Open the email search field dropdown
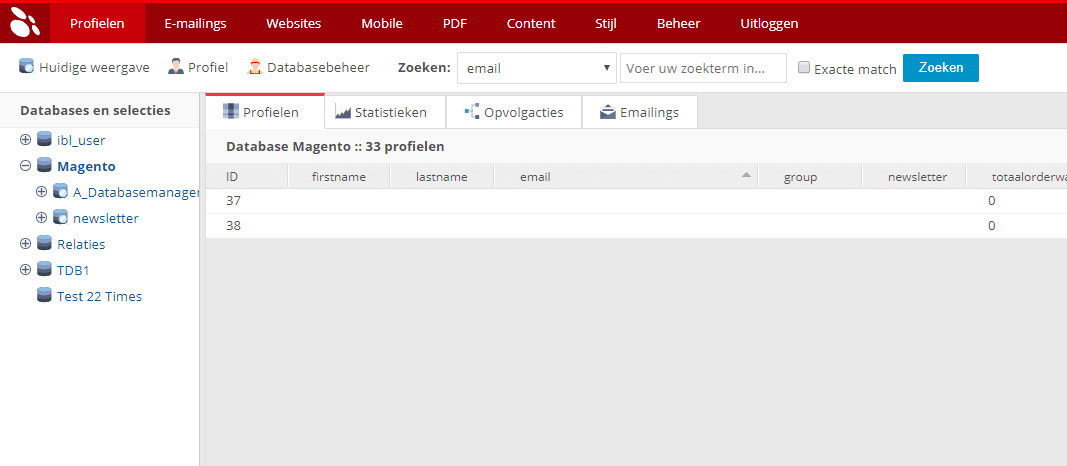The image size is (1067, 466). (x=537, y=68)
